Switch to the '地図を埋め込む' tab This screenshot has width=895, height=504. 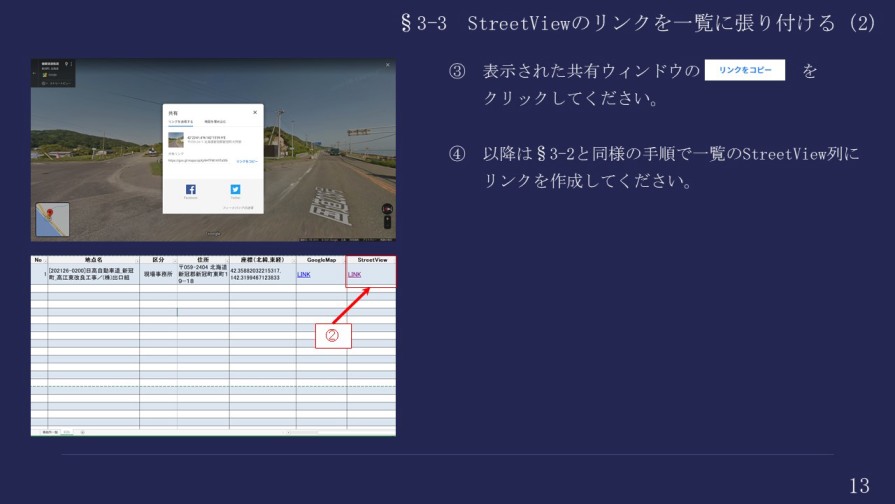(217, 121)
